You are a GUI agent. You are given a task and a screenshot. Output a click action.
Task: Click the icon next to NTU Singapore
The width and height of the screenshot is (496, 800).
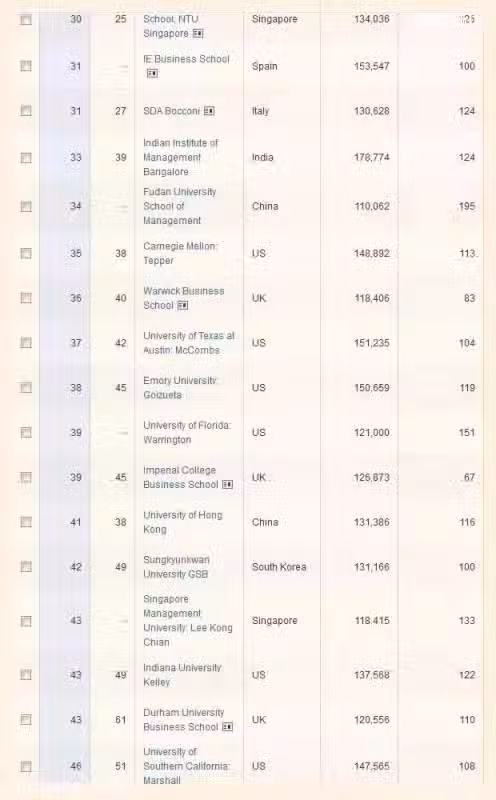point(198,34)
